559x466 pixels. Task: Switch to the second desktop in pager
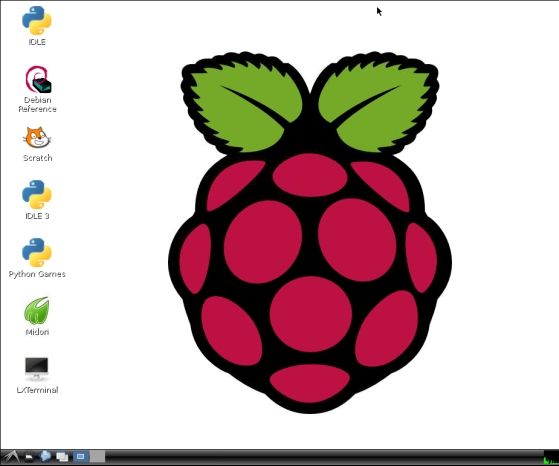[97, 457]
